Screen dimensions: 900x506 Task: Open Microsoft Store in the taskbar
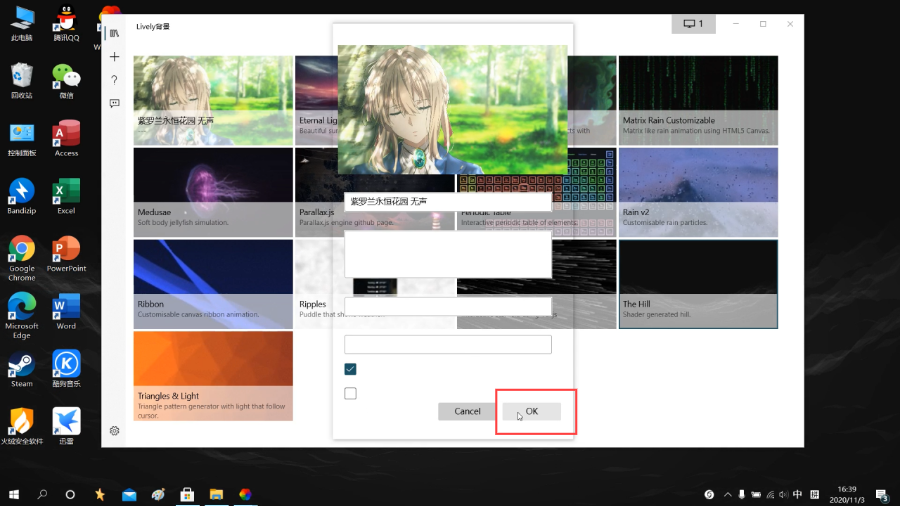pos(187,495)
